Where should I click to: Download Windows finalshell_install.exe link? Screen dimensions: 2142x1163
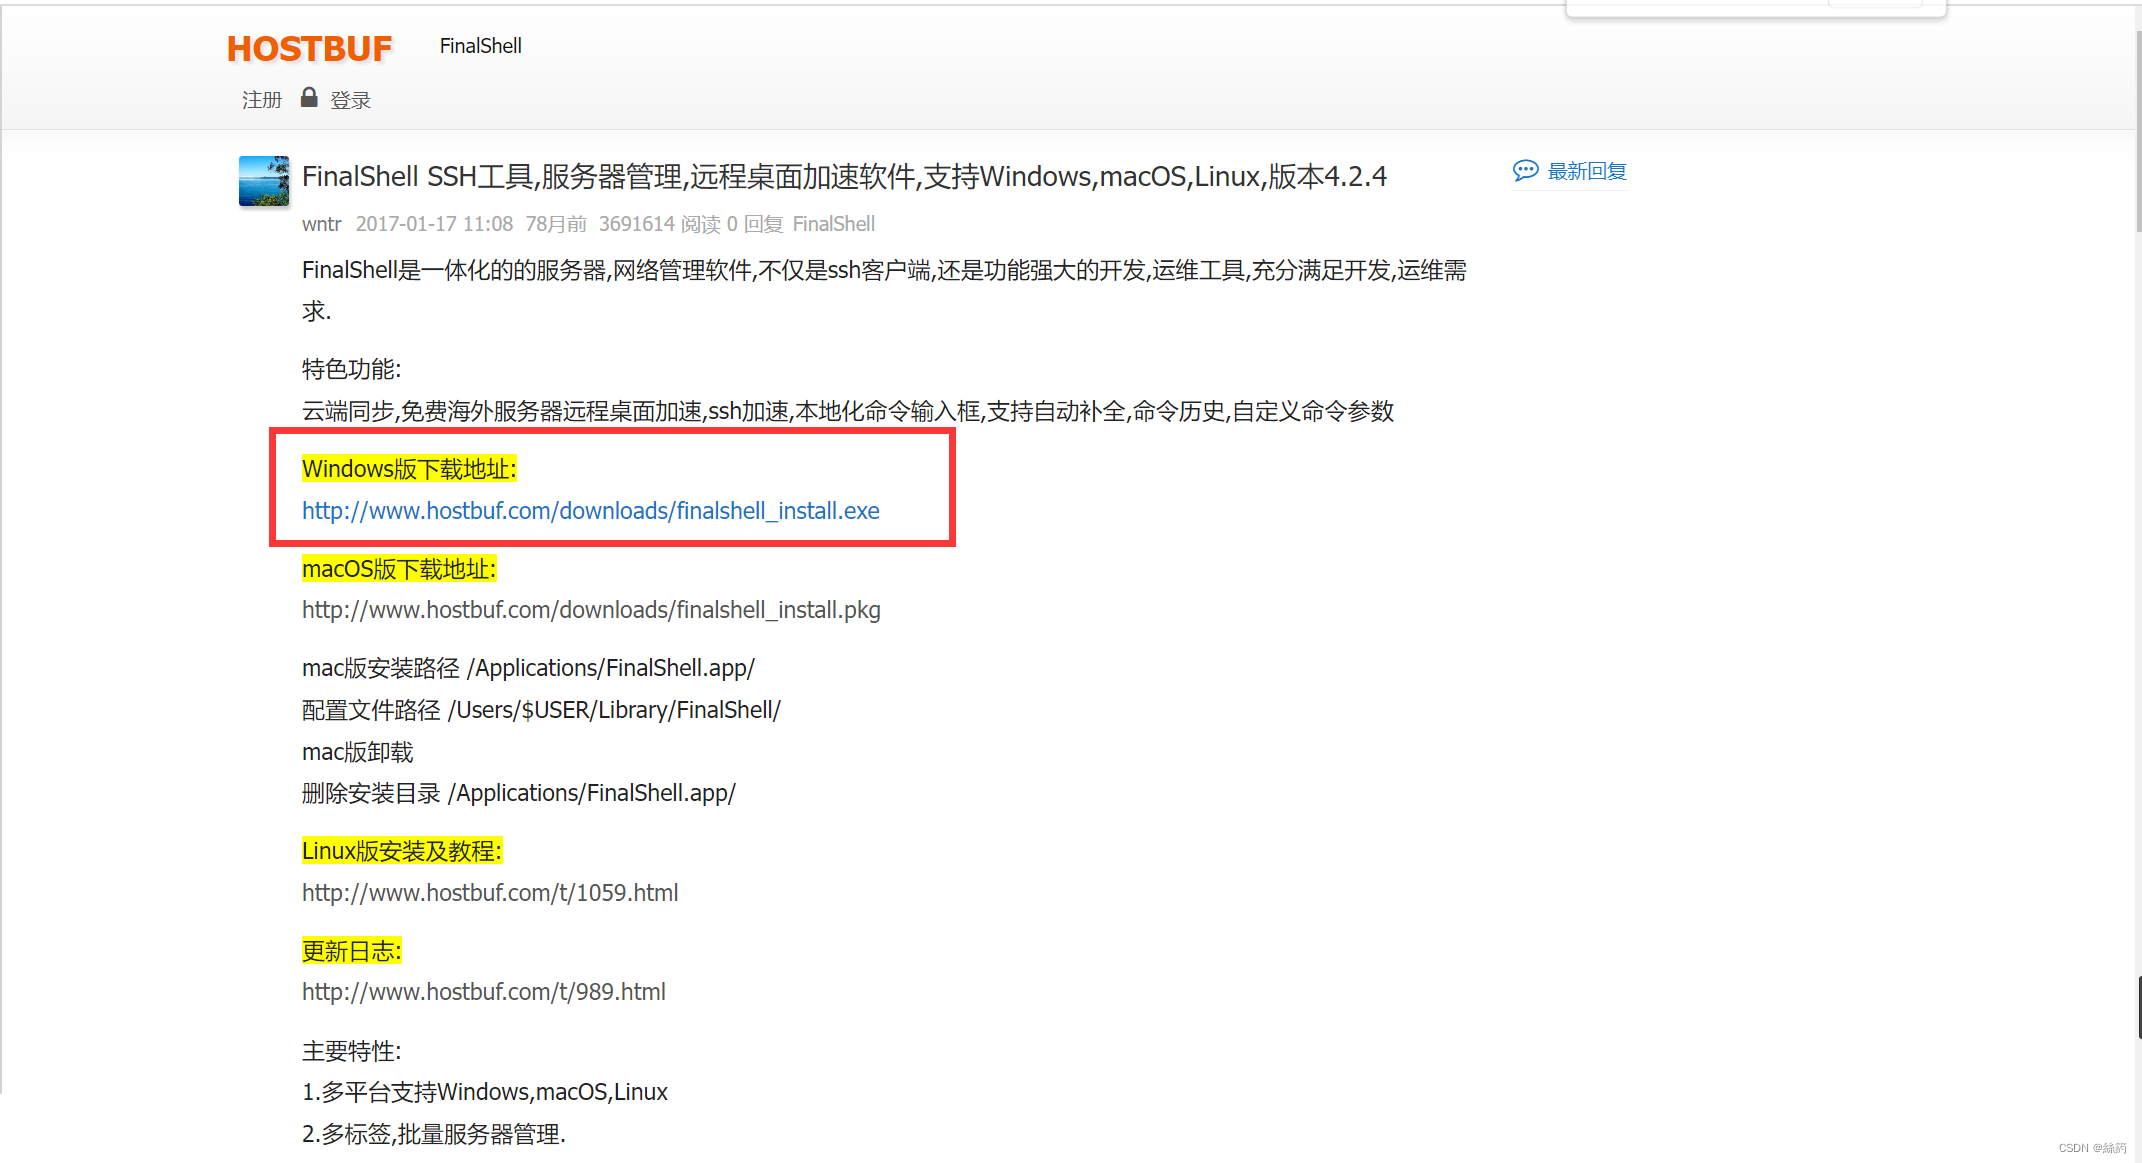(591, 511)
